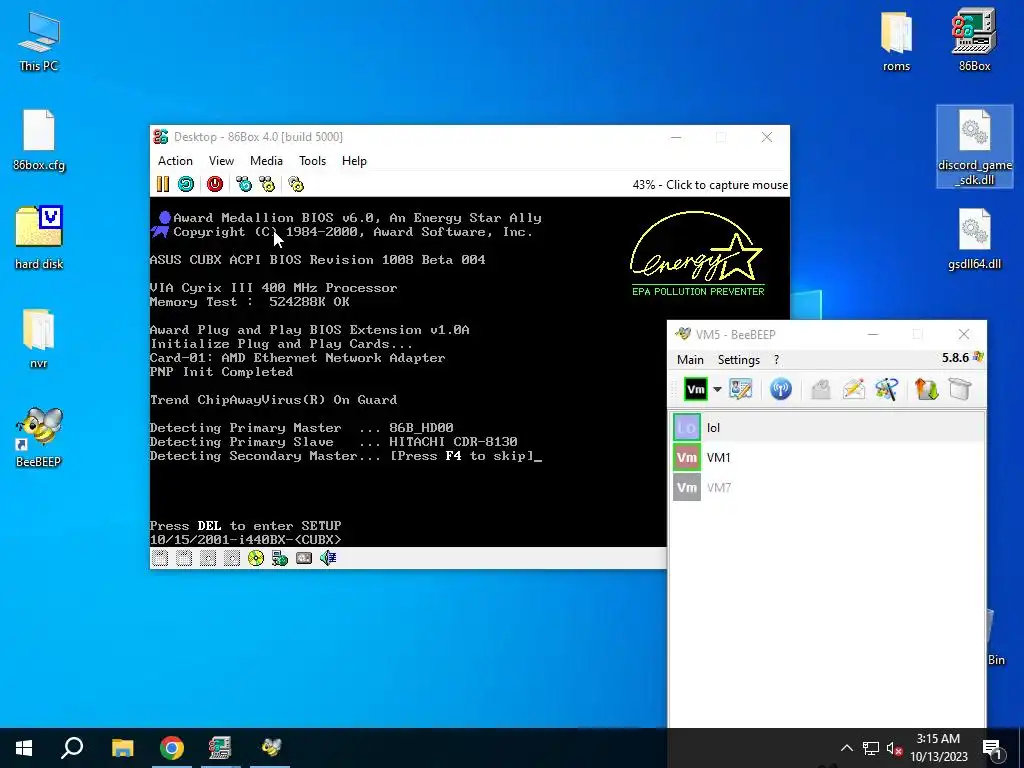
Task: Click the BeeBEEP version 5.8.6 label
Action: point(955,358)
